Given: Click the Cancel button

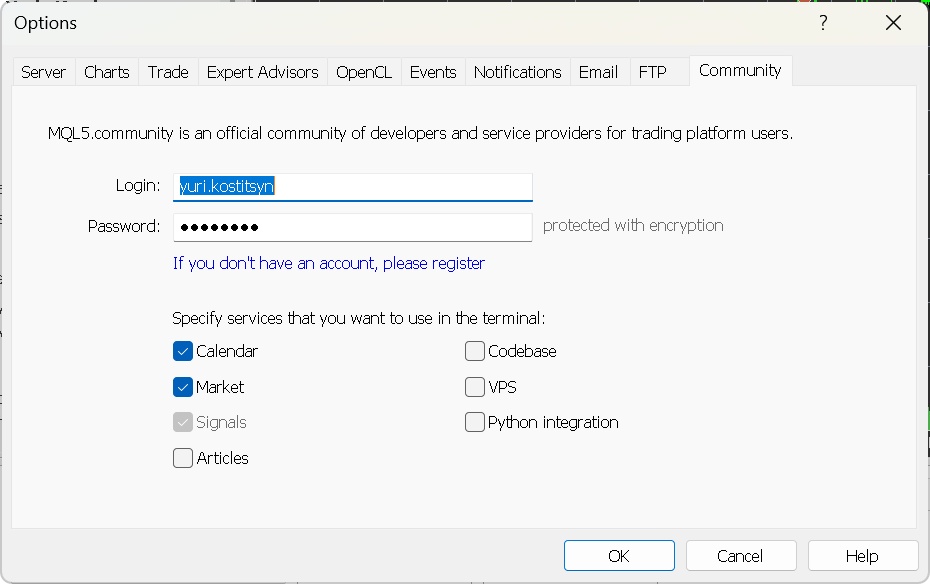Looking at the screenshot, I should pyautogui.click(x=741, y=556).
